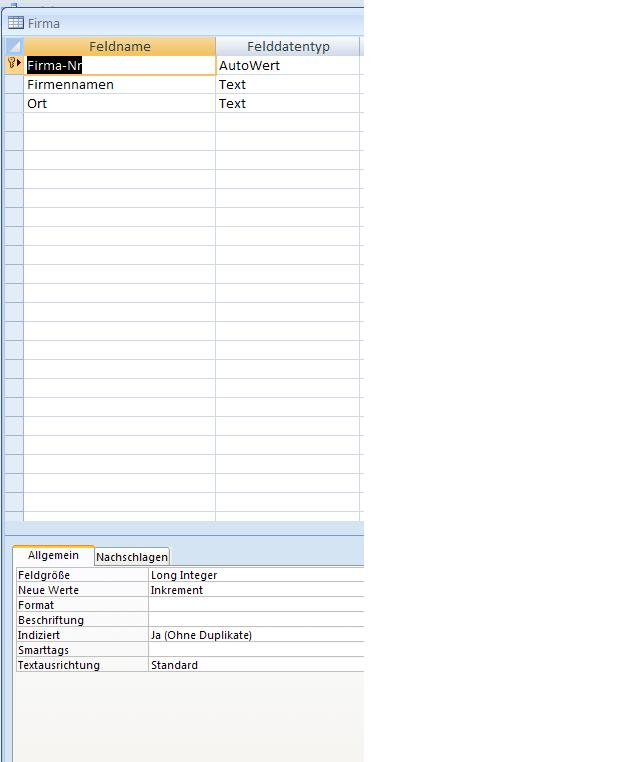Click the Firmennamen field name cell
640x762 pixels.
[120, 85]
